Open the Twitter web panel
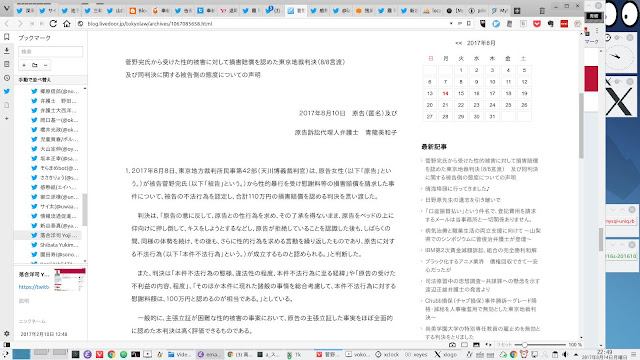The image size is (640, 360). coord(7,91)
